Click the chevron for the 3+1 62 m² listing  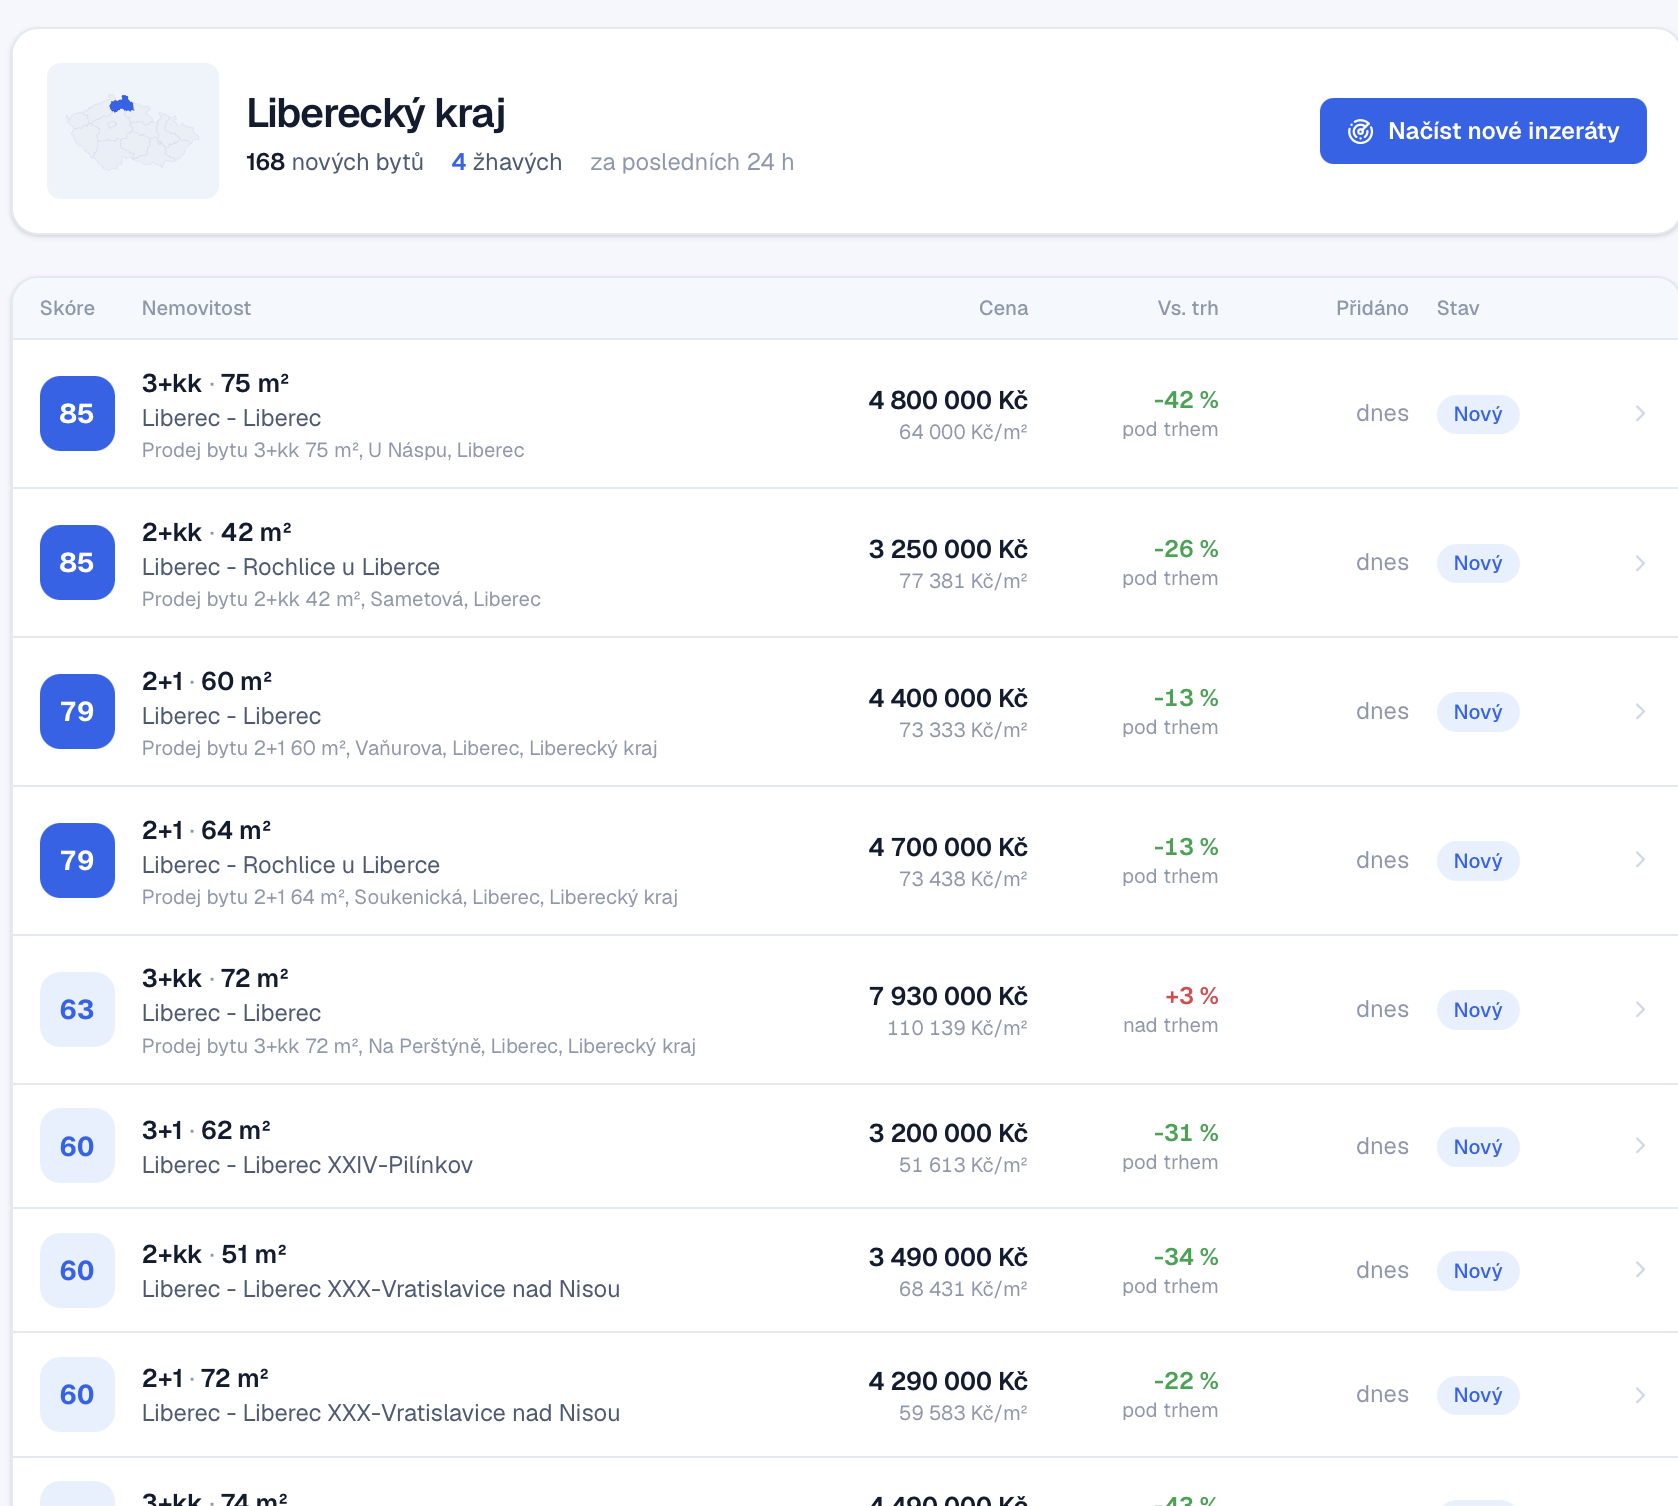point(1640,1146)
